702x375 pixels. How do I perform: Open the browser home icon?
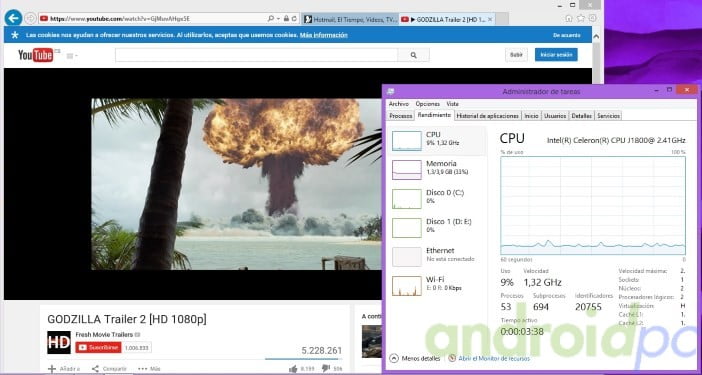click(569, 18)
